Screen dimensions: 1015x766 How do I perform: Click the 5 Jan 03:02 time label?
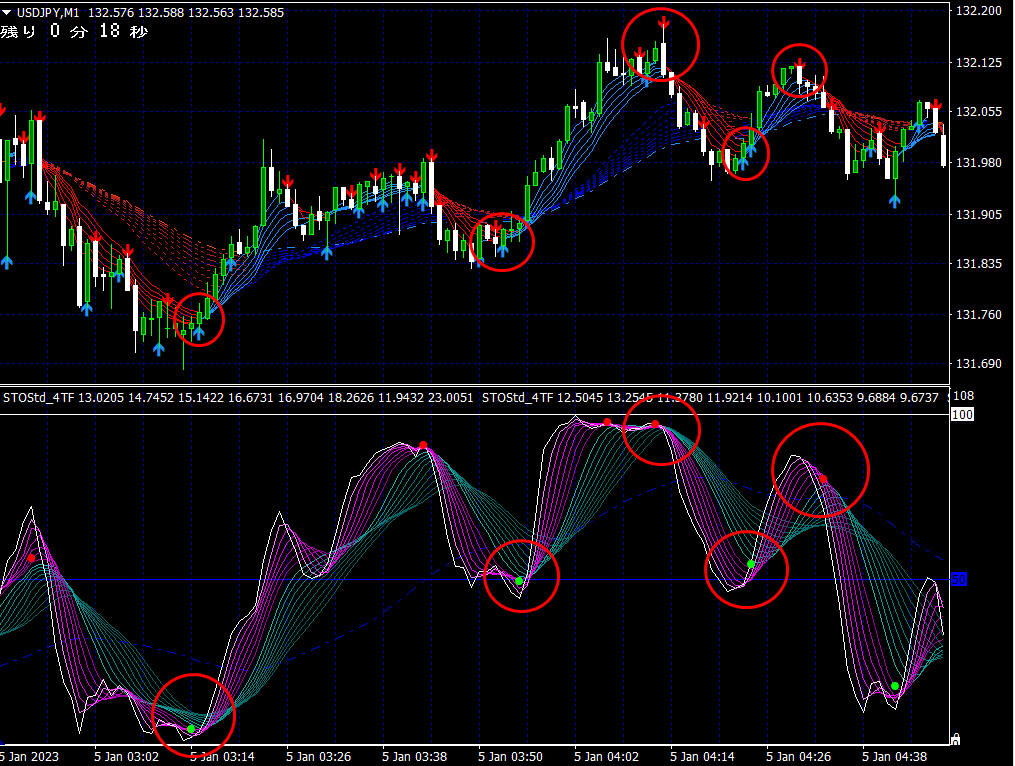126,756
